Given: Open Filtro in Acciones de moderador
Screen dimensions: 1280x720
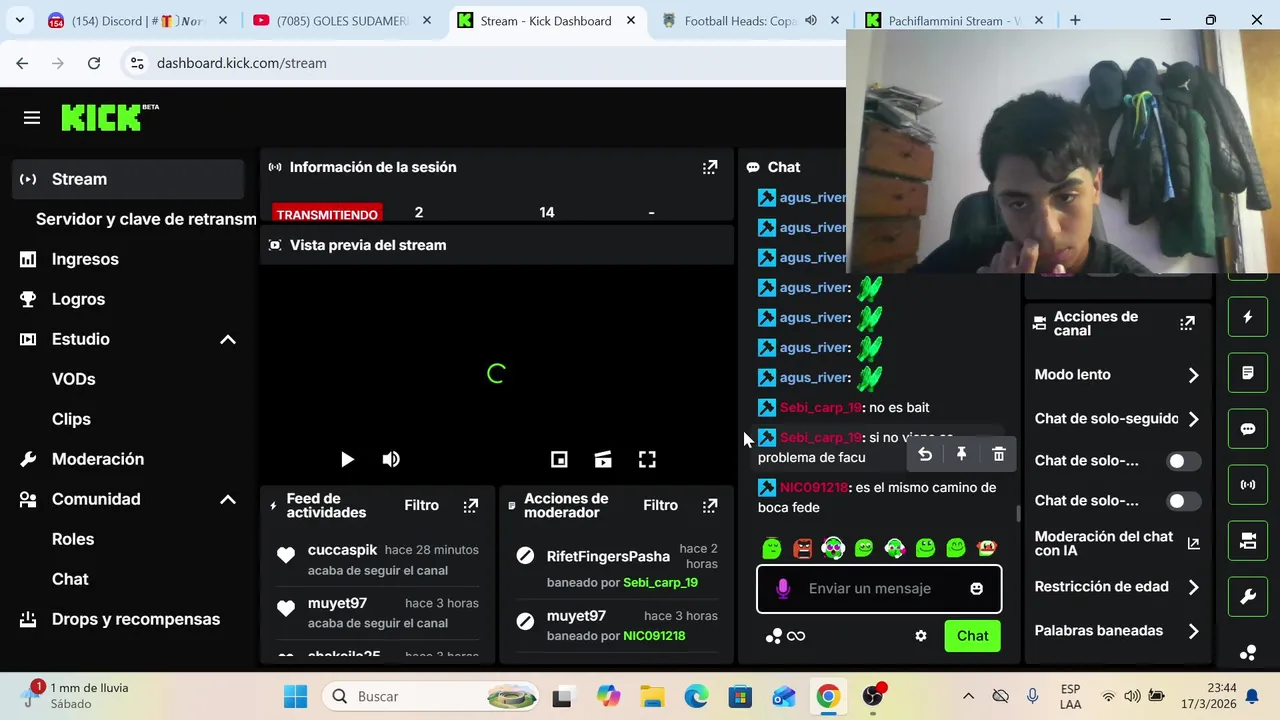Looking at the screenshot, I should (660, 506).
